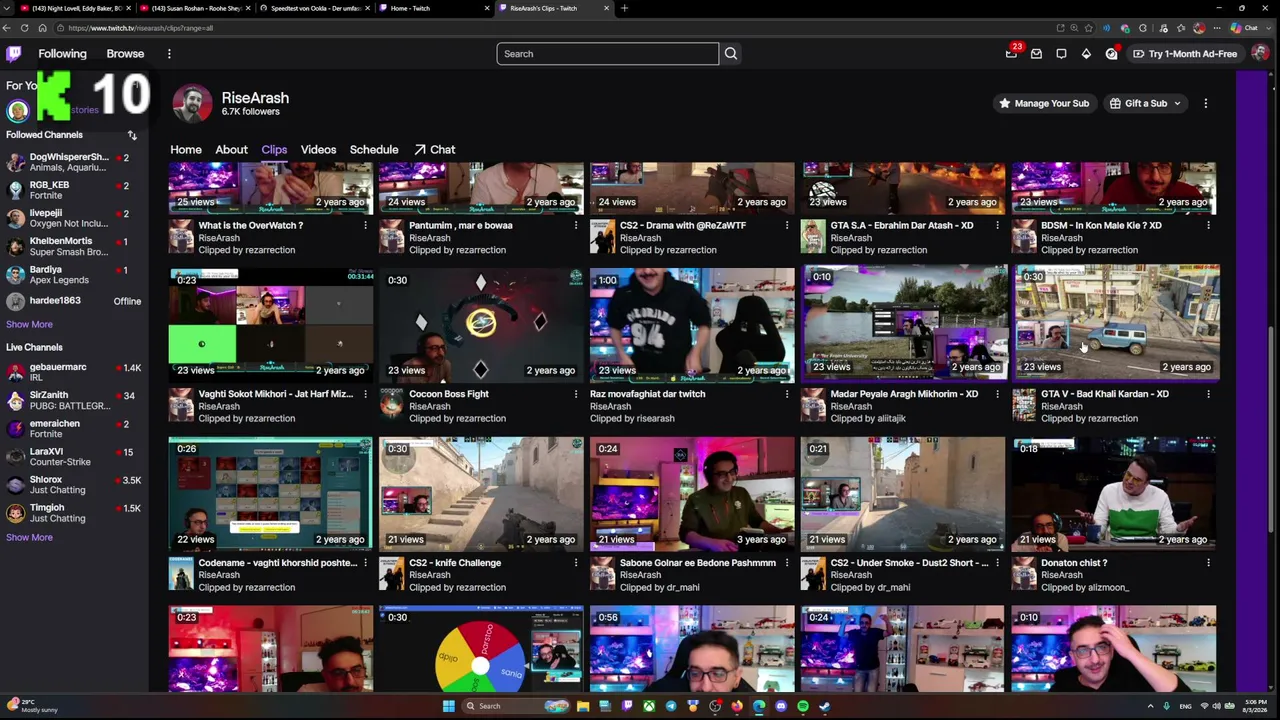Click the Clipped by dr_mahi credit under Sabone Golnar
This screenshot has height=720, width=1280.
(660, 588)
